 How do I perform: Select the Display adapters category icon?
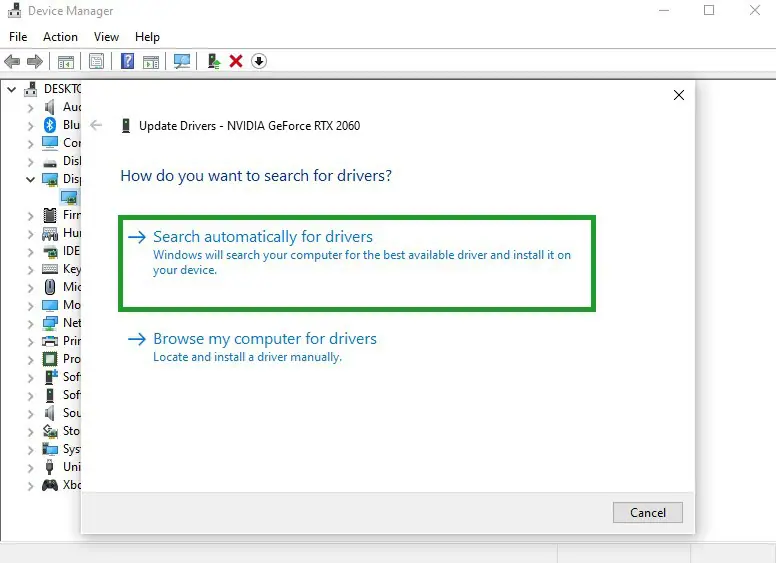click(x=50, y=179)
